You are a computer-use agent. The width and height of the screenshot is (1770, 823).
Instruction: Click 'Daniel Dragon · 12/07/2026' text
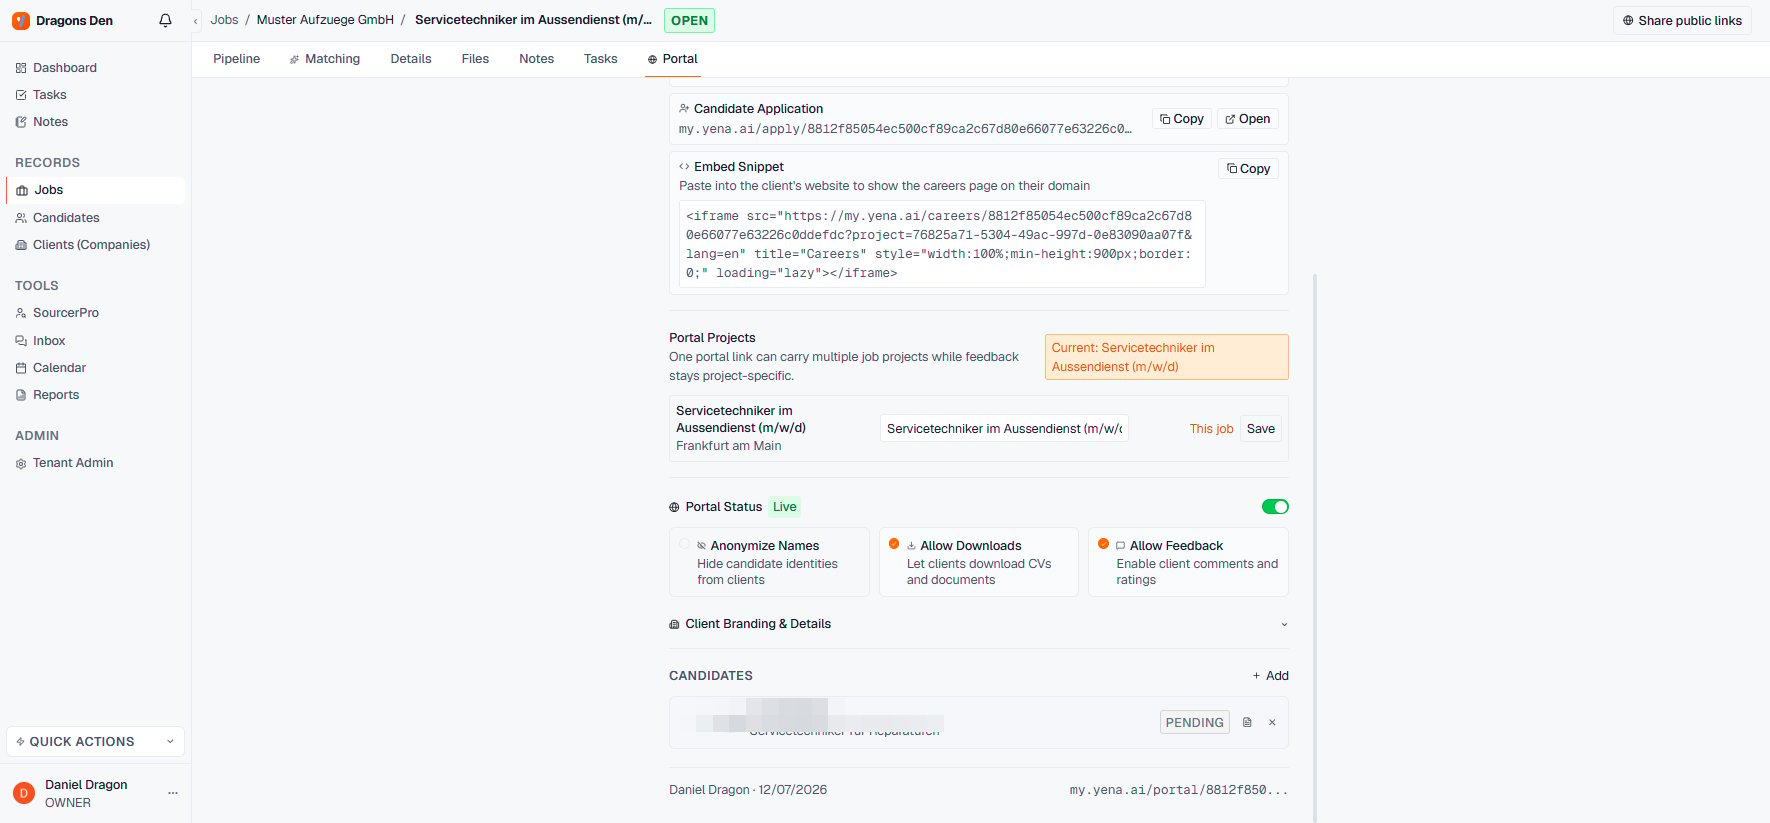[x=748, y=790]
